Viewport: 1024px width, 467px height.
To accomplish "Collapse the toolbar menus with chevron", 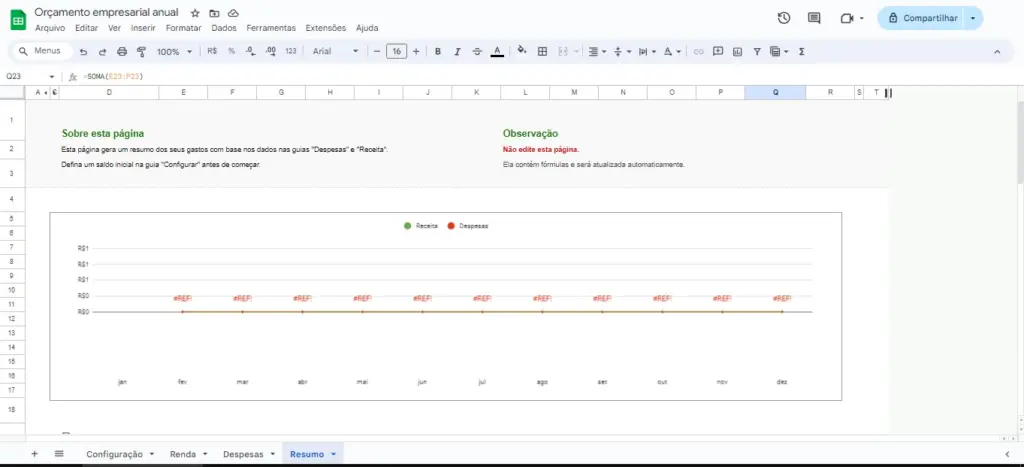I will [997, 51].
